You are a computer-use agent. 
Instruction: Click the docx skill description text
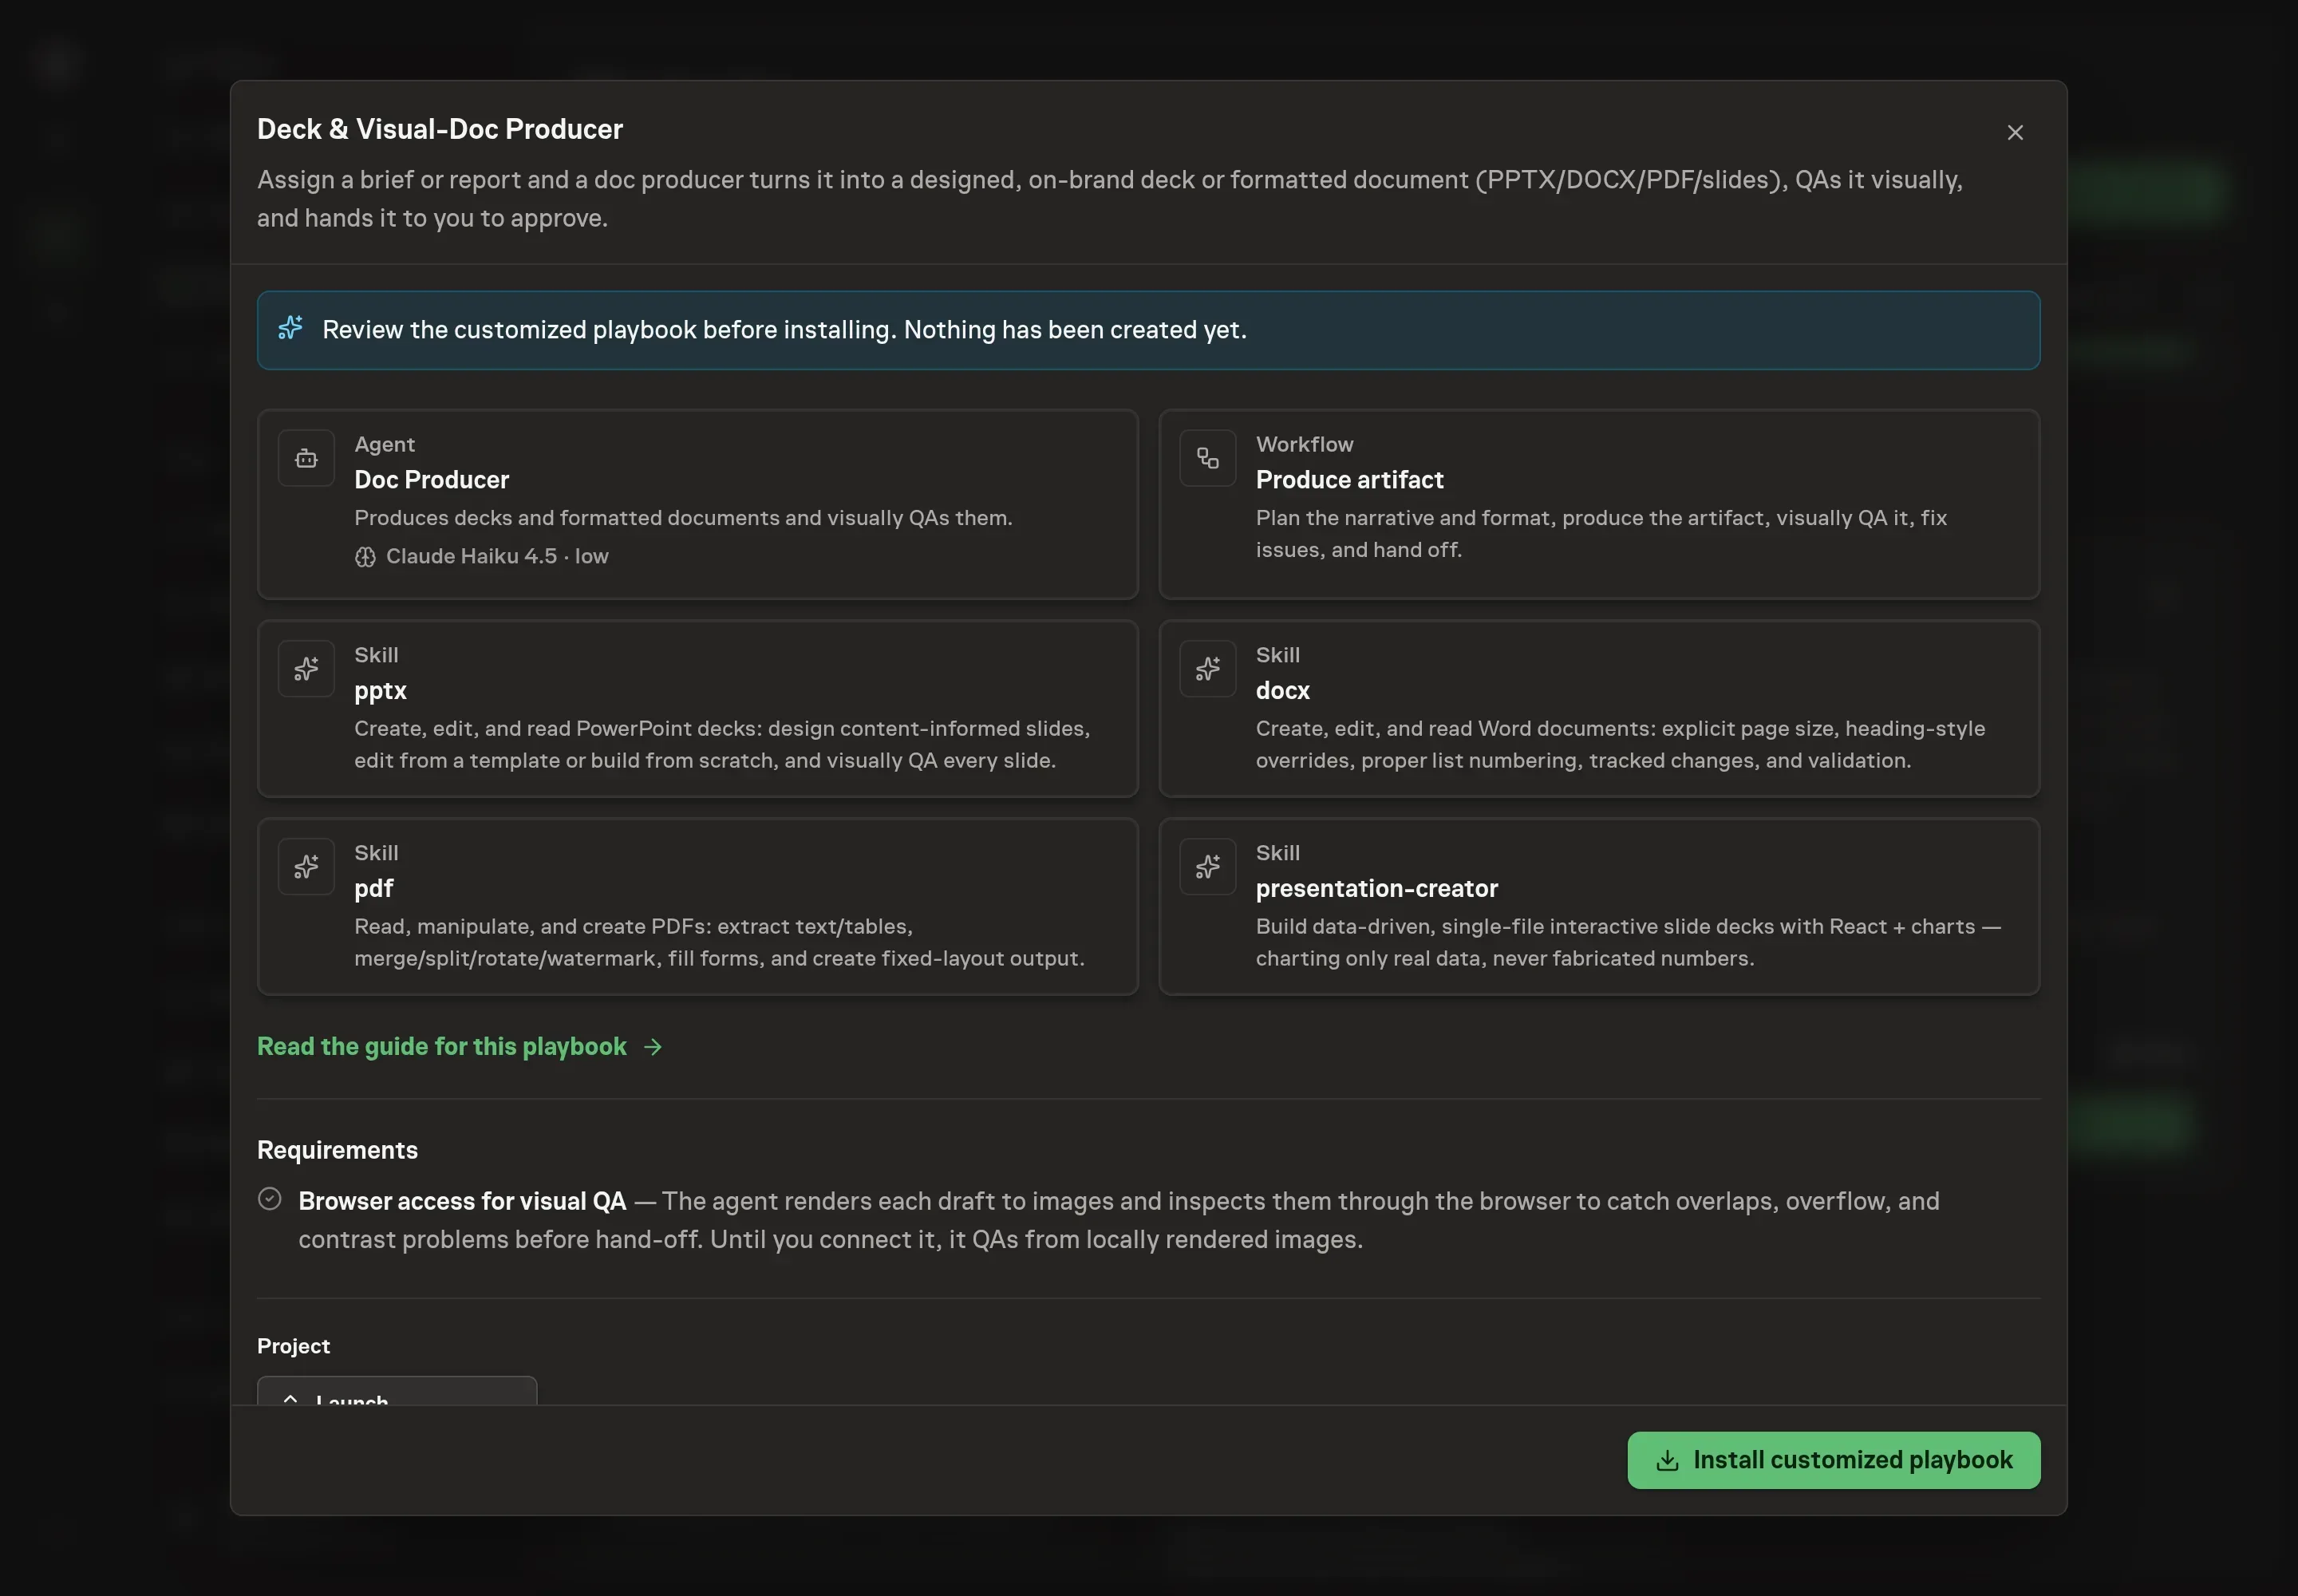coord(1620,745)
